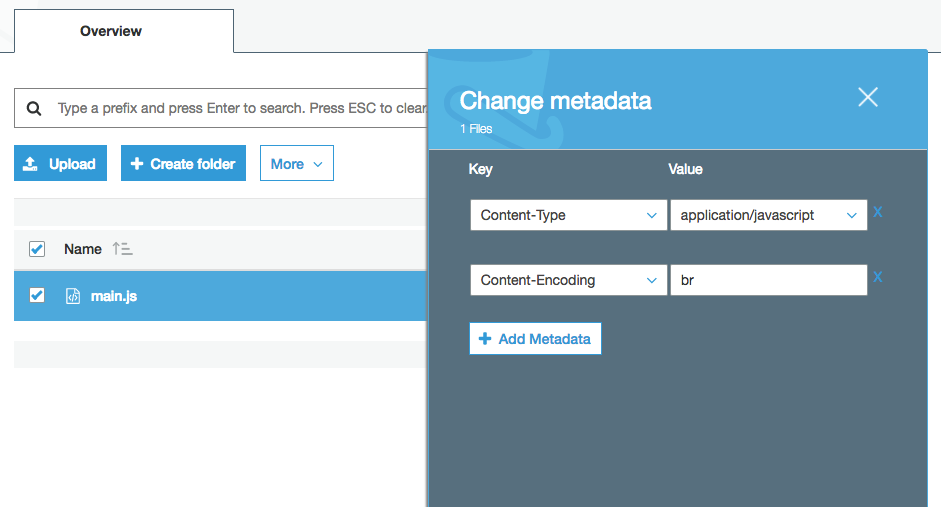Screen dimensions: 941x507
Task: Open the application/javascript value dropdown
Action: 769,215
